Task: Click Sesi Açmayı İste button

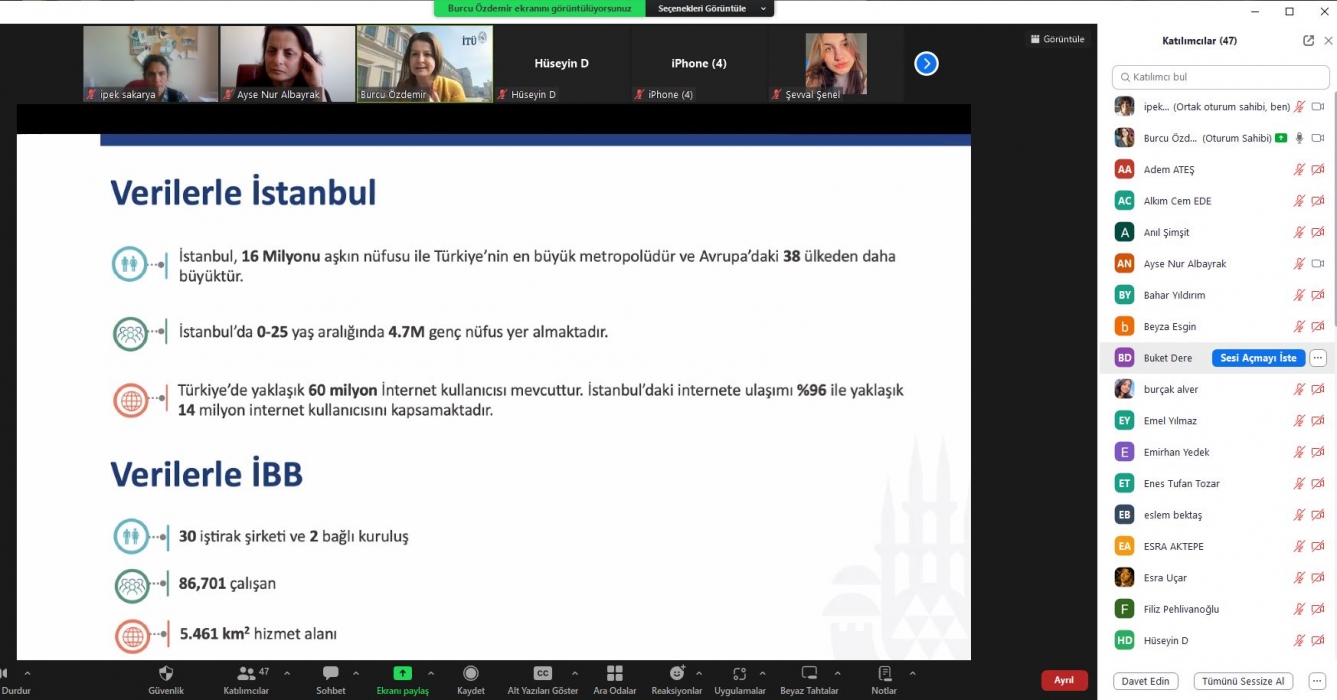Action: [1258, 358]
